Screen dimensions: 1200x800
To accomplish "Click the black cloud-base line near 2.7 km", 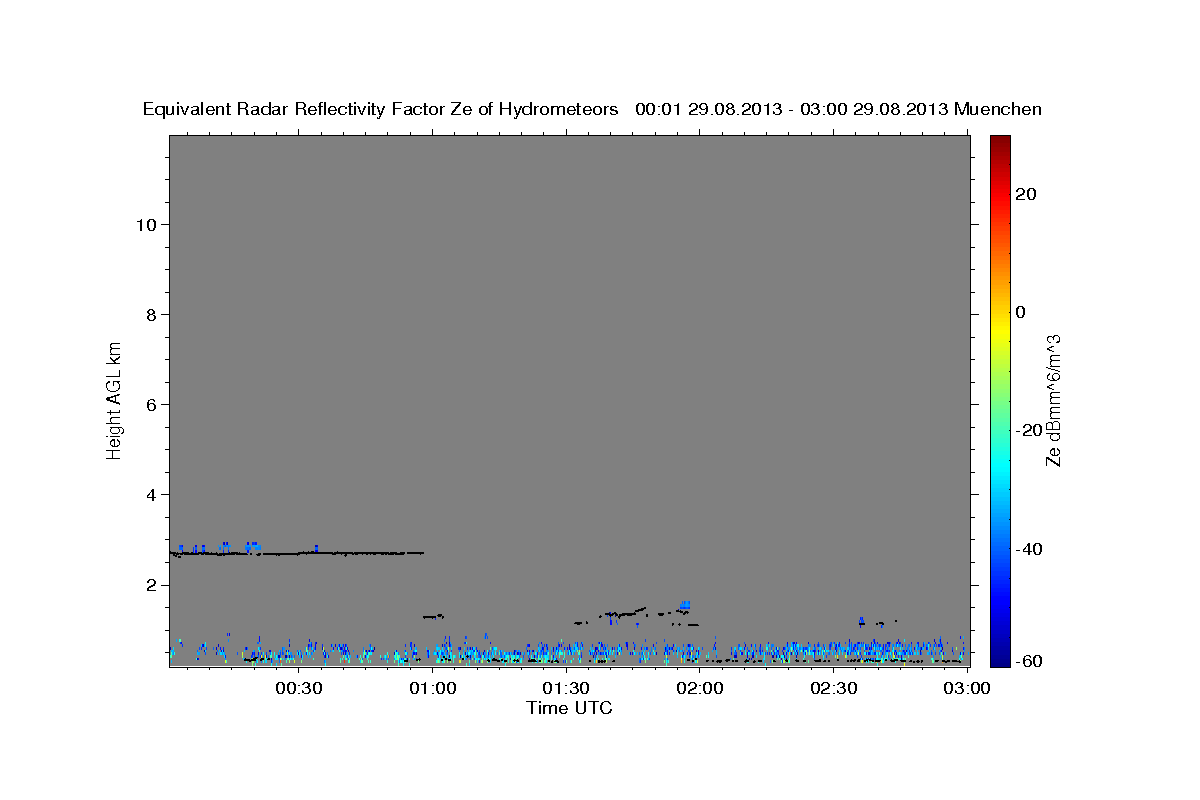I will [297, 553].
